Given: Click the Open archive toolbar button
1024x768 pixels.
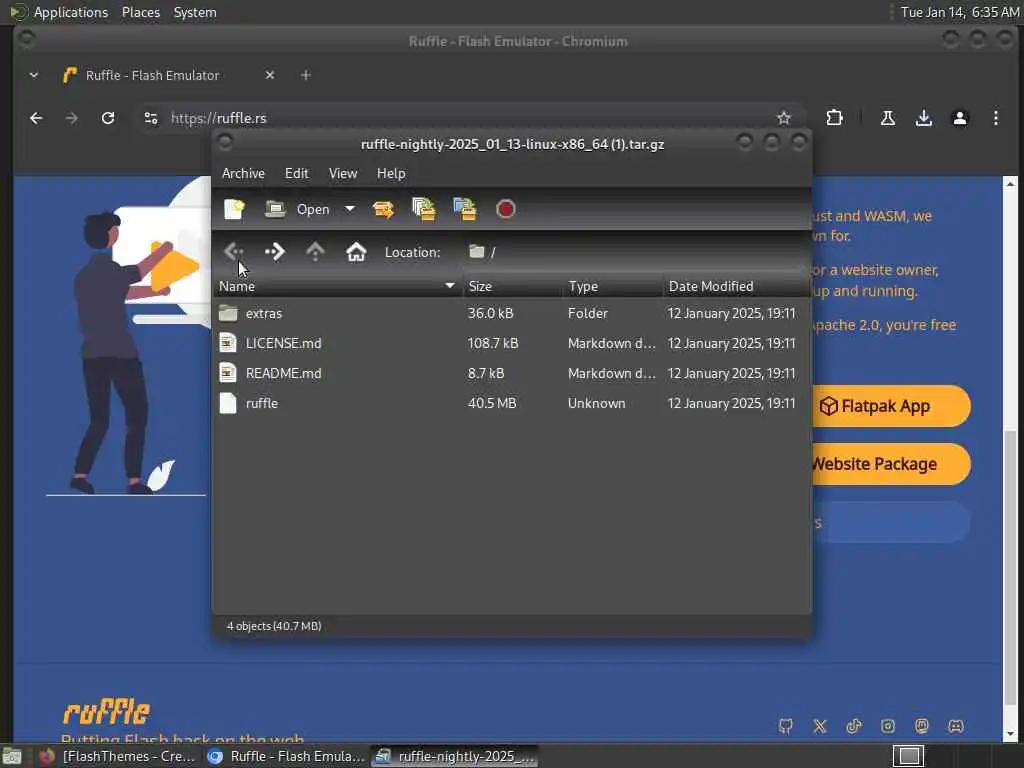Looking at the screenshot, I should click(297, 209).
